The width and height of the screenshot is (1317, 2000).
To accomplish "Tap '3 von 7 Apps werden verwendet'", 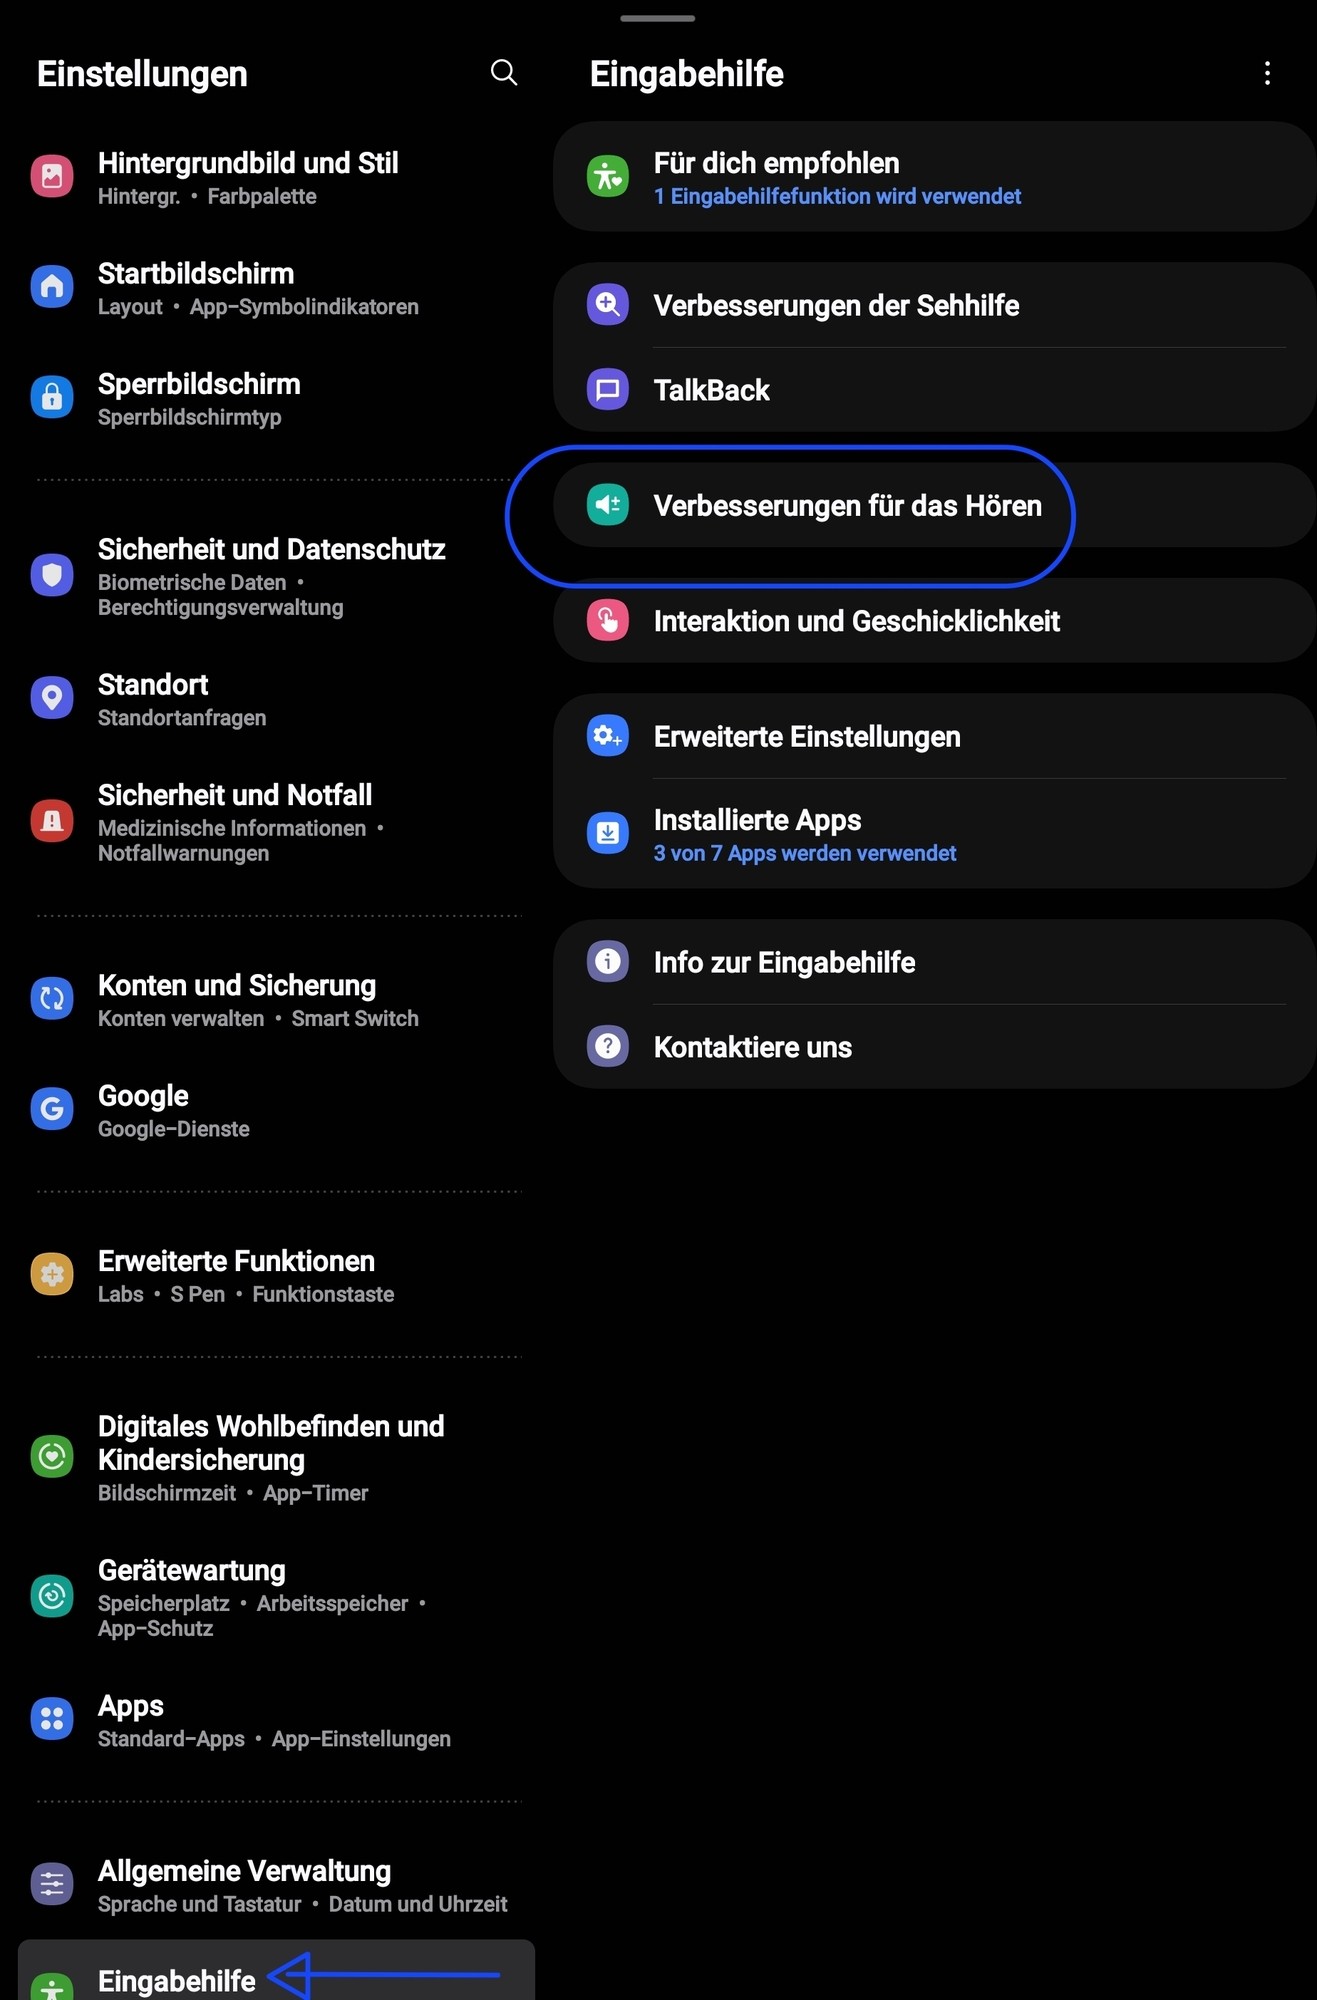I will pyautogui.click(x=805, y=854).
